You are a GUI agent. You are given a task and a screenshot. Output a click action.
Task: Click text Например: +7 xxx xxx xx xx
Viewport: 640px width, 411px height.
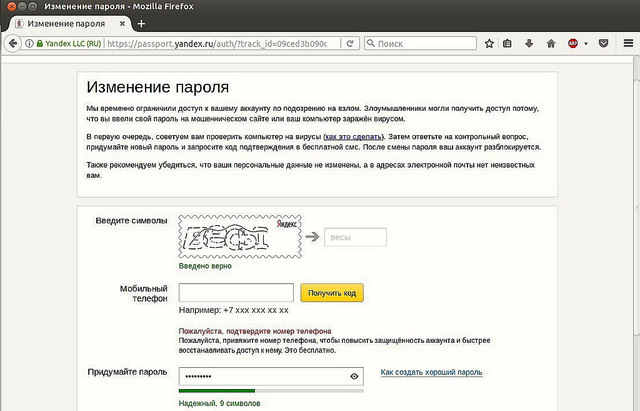pos(233,310)
